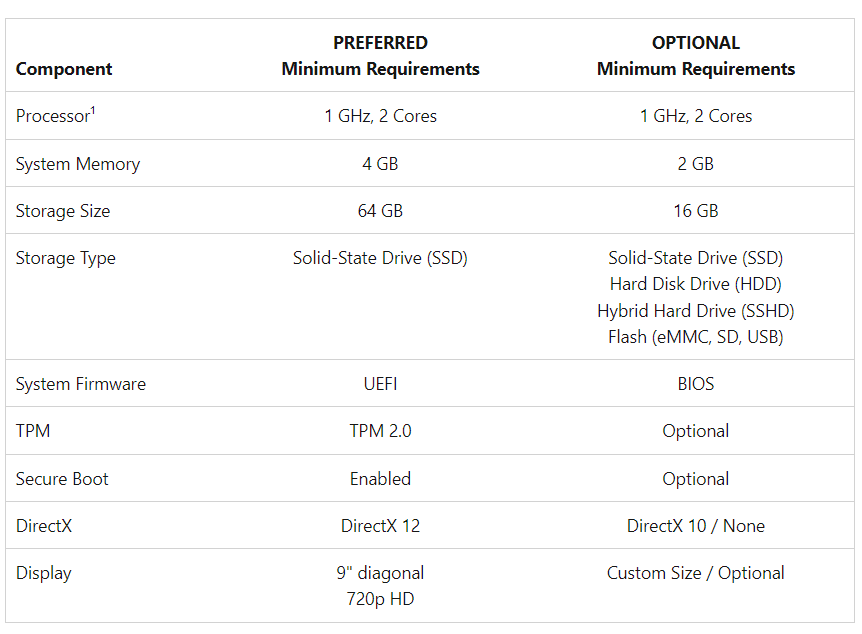
Task: Click the Component column header
Action: (x=64, y=69)
